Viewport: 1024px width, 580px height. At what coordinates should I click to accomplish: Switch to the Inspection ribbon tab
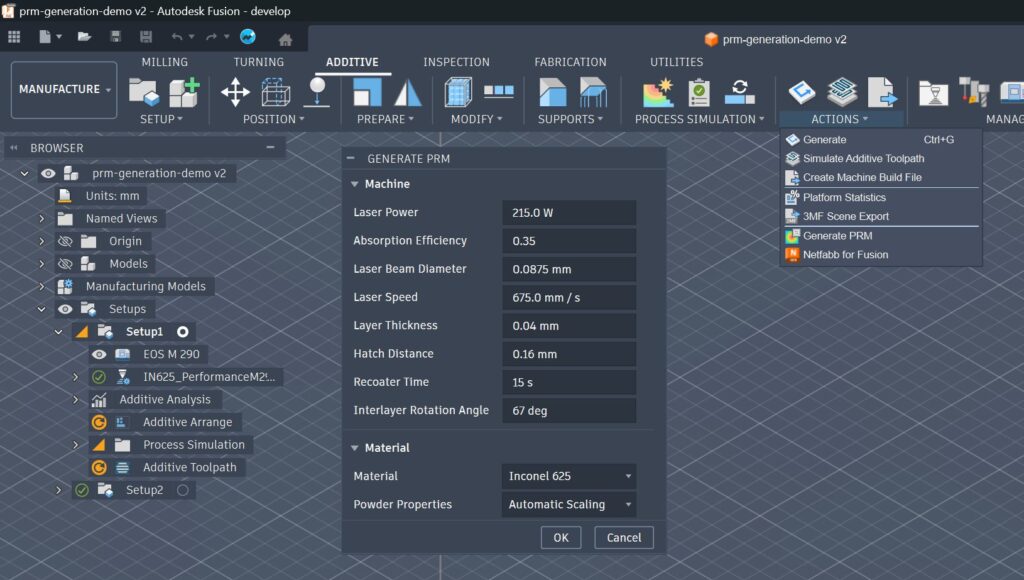click(x=456, y=62)
